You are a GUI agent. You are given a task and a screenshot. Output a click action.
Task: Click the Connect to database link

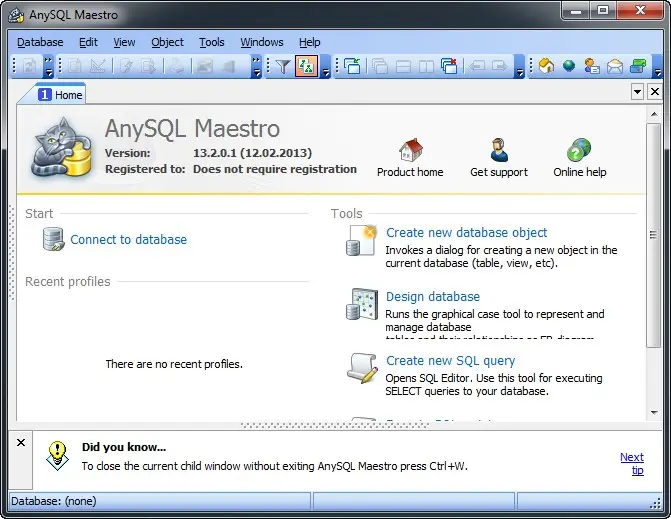tap(128, 240)
